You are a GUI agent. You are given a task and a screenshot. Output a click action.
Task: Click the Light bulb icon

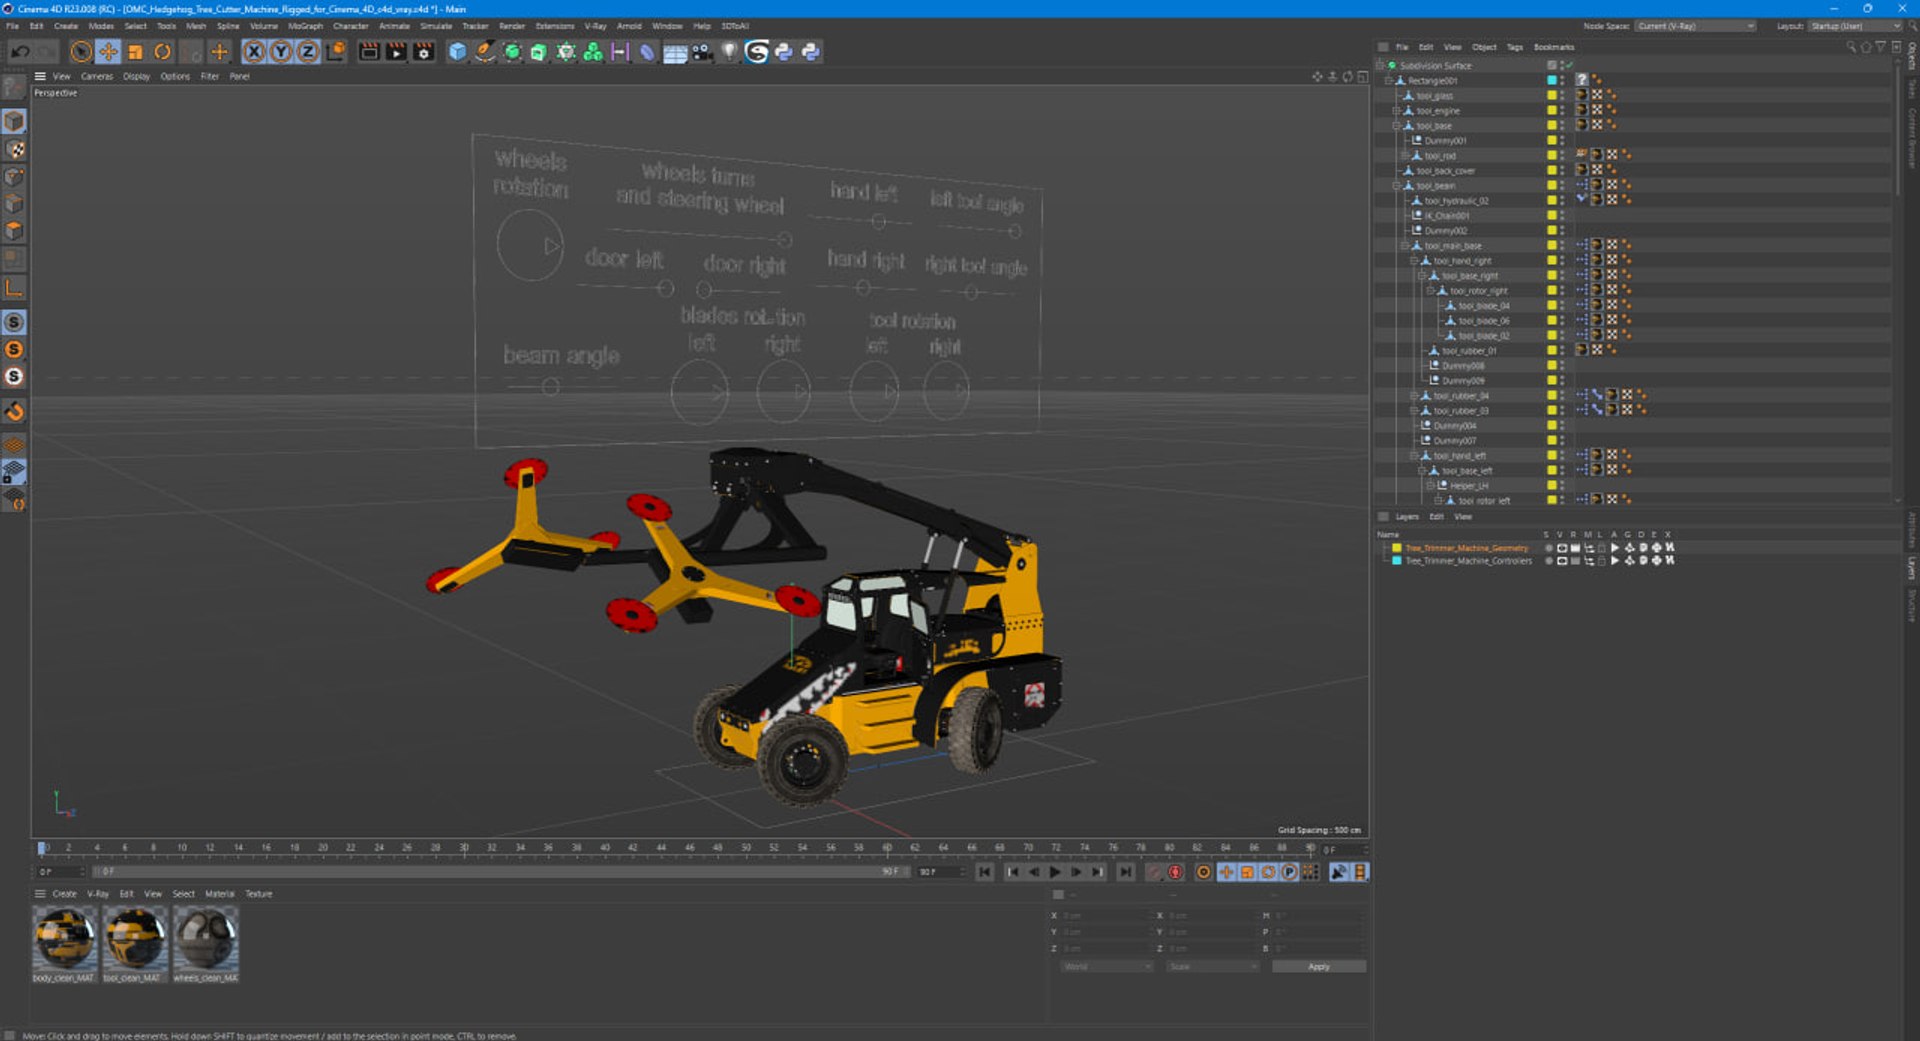[x=730, y=52]
